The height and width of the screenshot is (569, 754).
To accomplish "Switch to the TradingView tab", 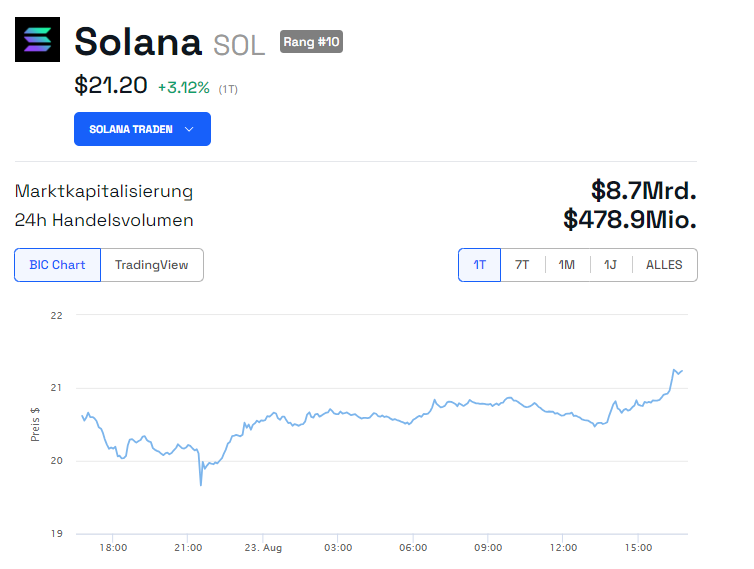I will (152, 265).
